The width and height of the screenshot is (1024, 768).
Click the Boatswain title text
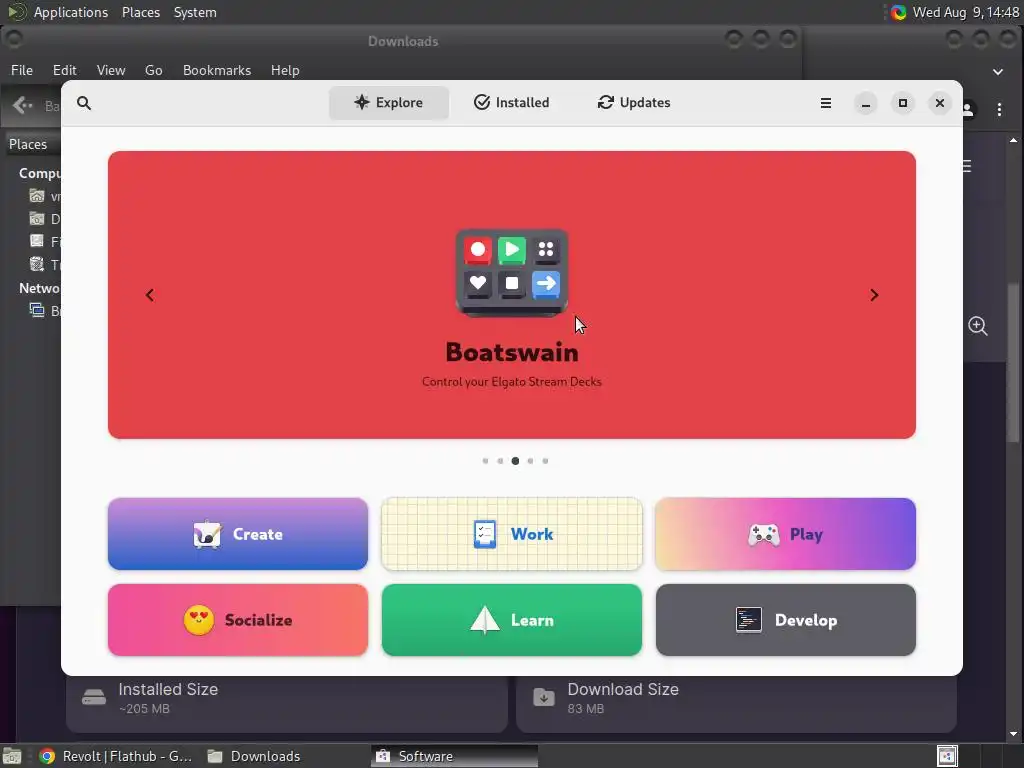[512, 353]
